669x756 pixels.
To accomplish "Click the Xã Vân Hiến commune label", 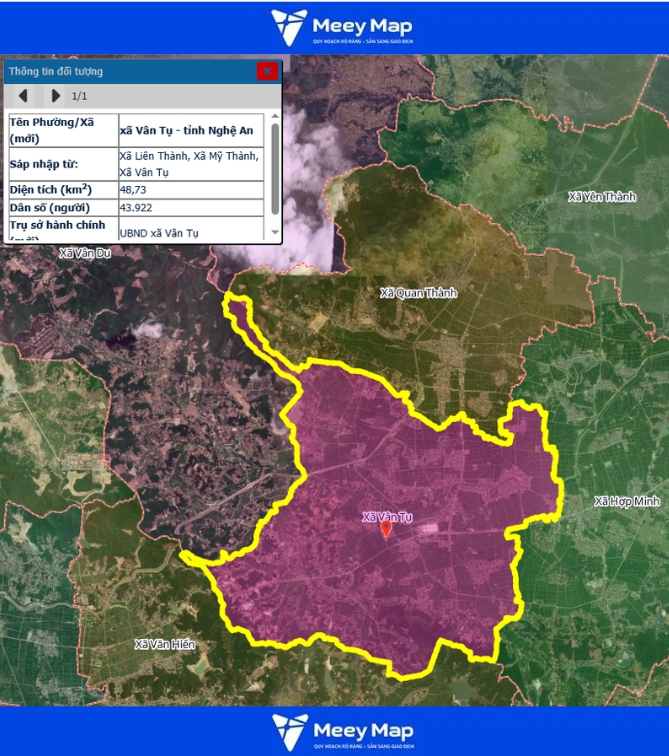I will pos(165,644).
